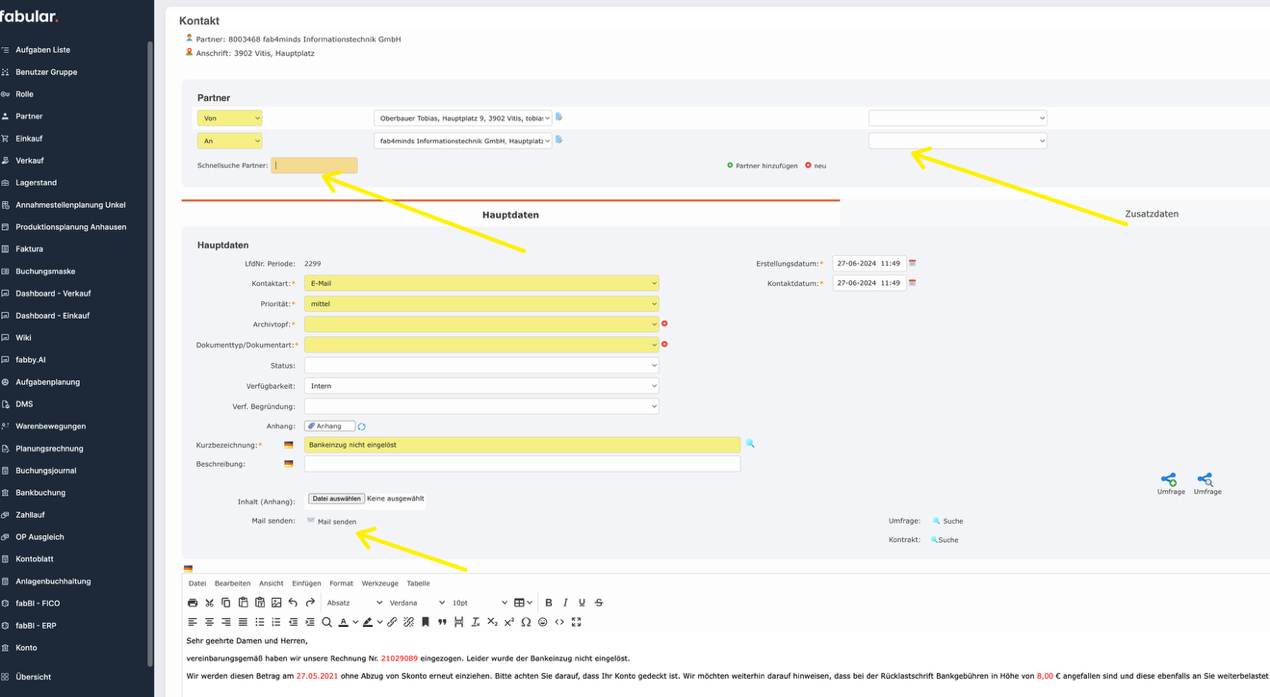Image resolution: width=1270 pixels, height=697 pixels.
Task: Switch to the Zusatzdaten tab
Action: (x=1150, y=213)
